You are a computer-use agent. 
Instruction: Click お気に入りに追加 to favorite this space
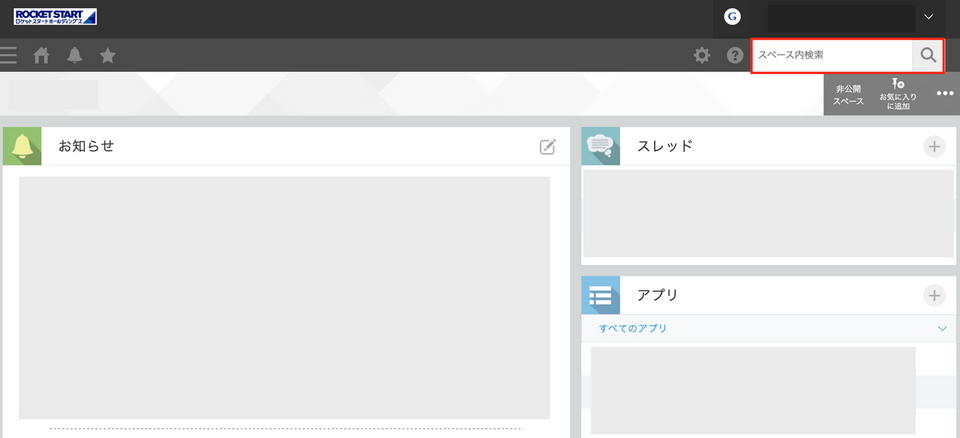coord(897,94)
